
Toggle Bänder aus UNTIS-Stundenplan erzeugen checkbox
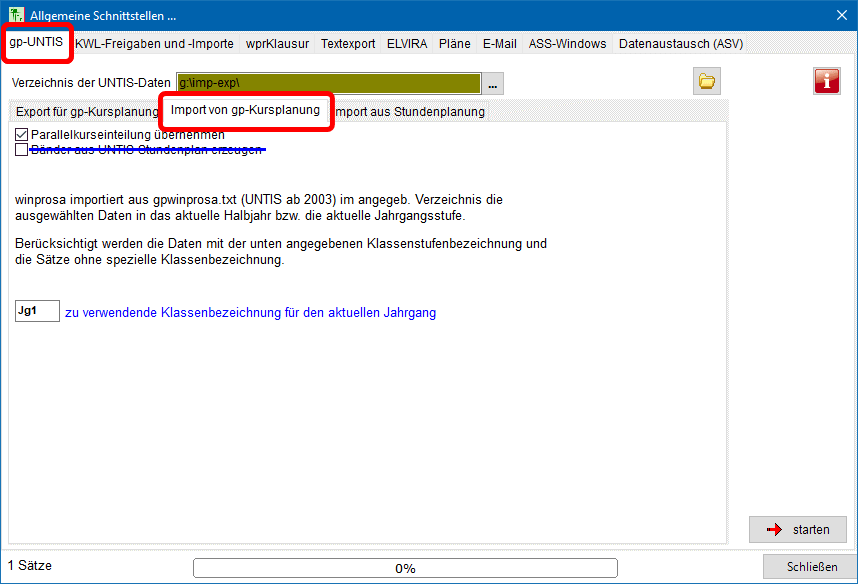[x=22, y=149]
